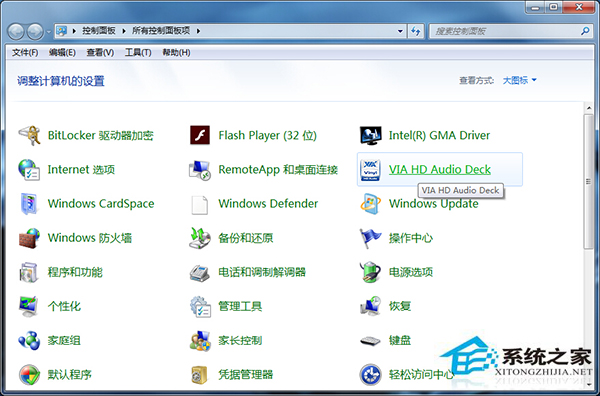Open the Windows Defender text link
The height and width of the screenshot is (396, 600).
click(x=268, y=204)
